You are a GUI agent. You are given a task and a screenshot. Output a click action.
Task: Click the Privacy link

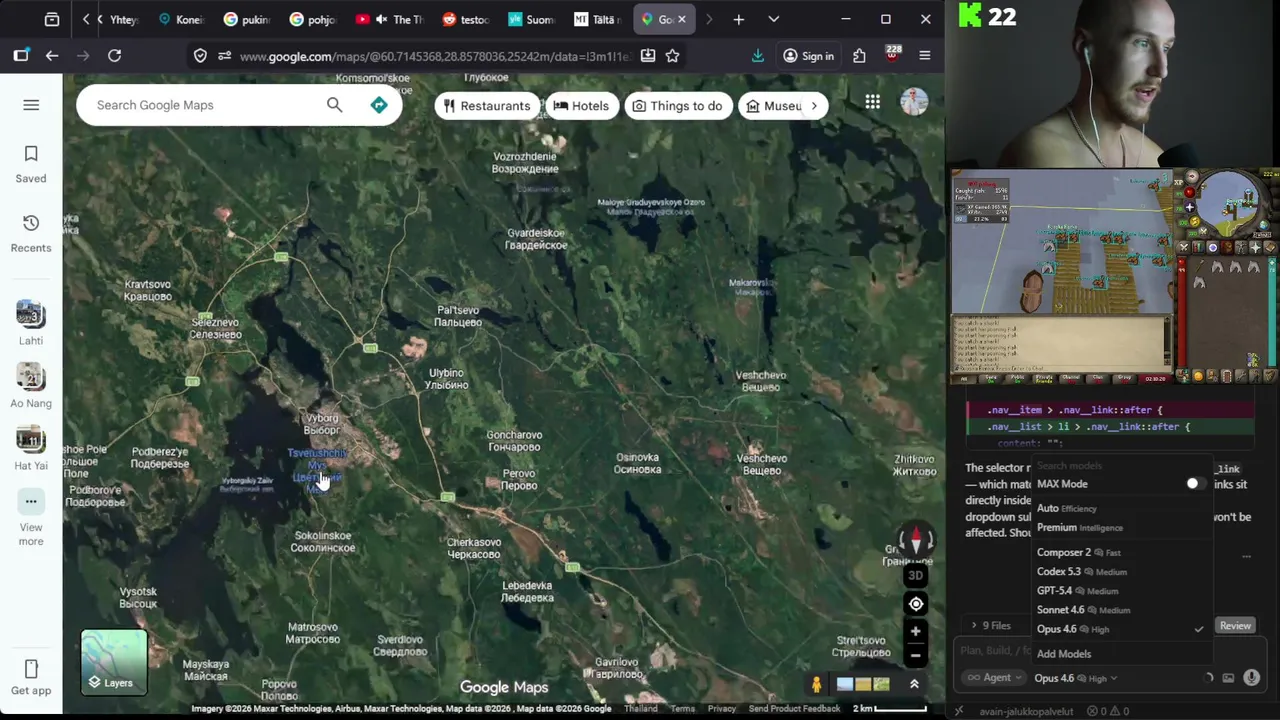click(x=722, y=709)
